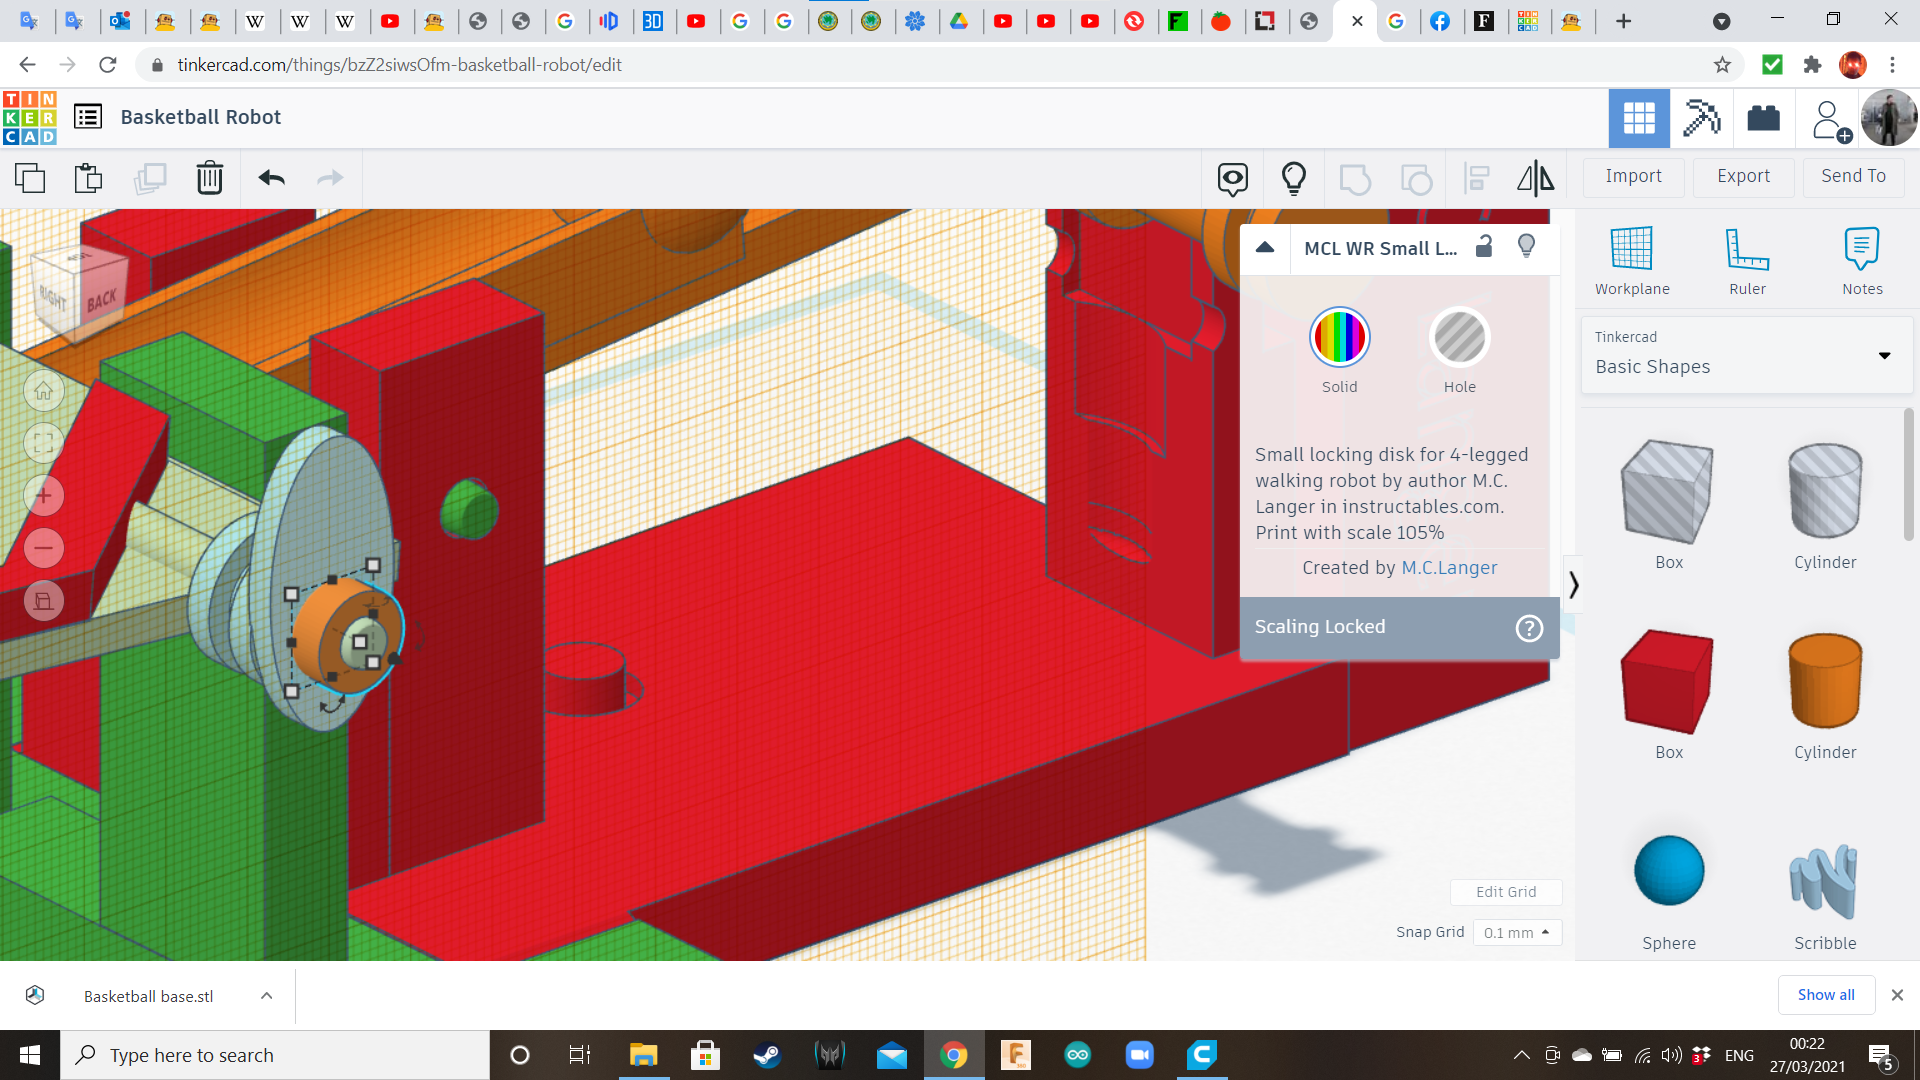Toggle shape visibility lightbulb in inspector
The height and width of the screenshot is (1080, 1920).
(1526, 246)
